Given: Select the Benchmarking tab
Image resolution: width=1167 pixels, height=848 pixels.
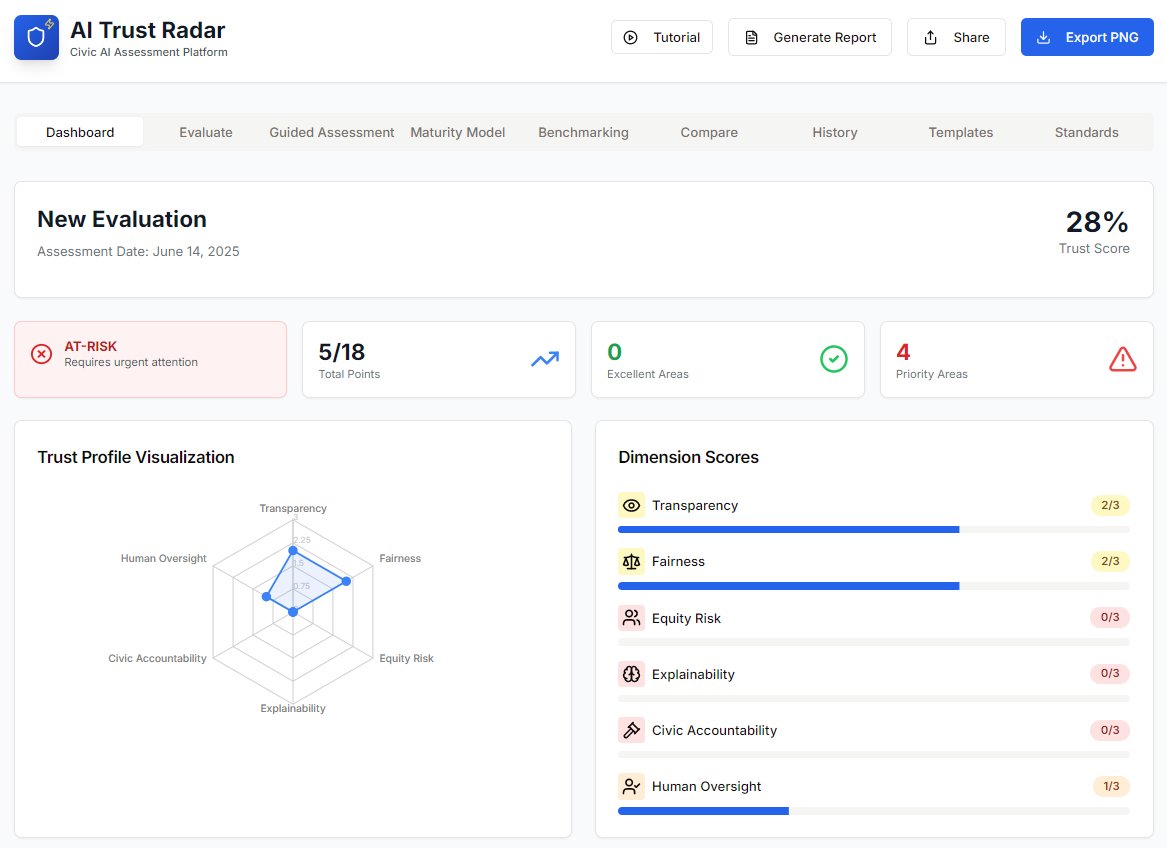Looking at the screenshot, I should [583, 132].
